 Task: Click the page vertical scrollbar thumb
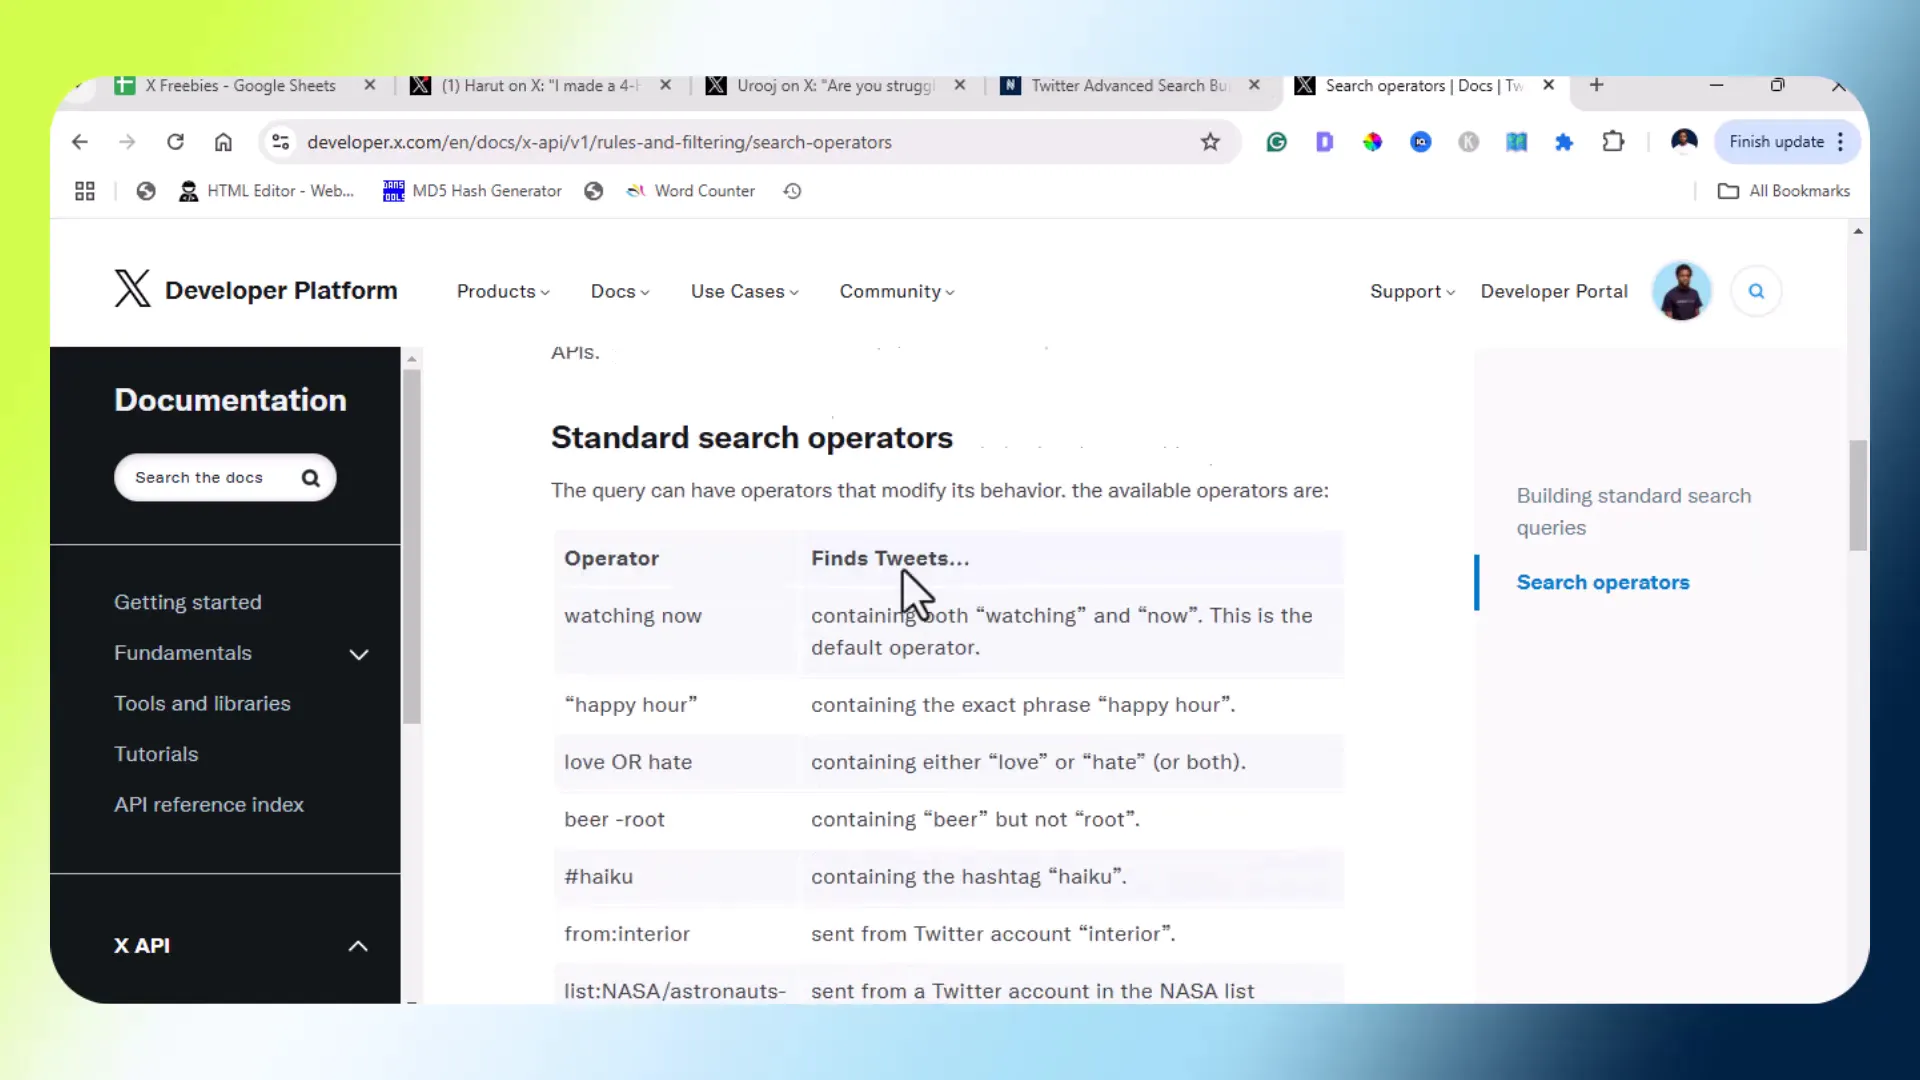(1858, 495)
